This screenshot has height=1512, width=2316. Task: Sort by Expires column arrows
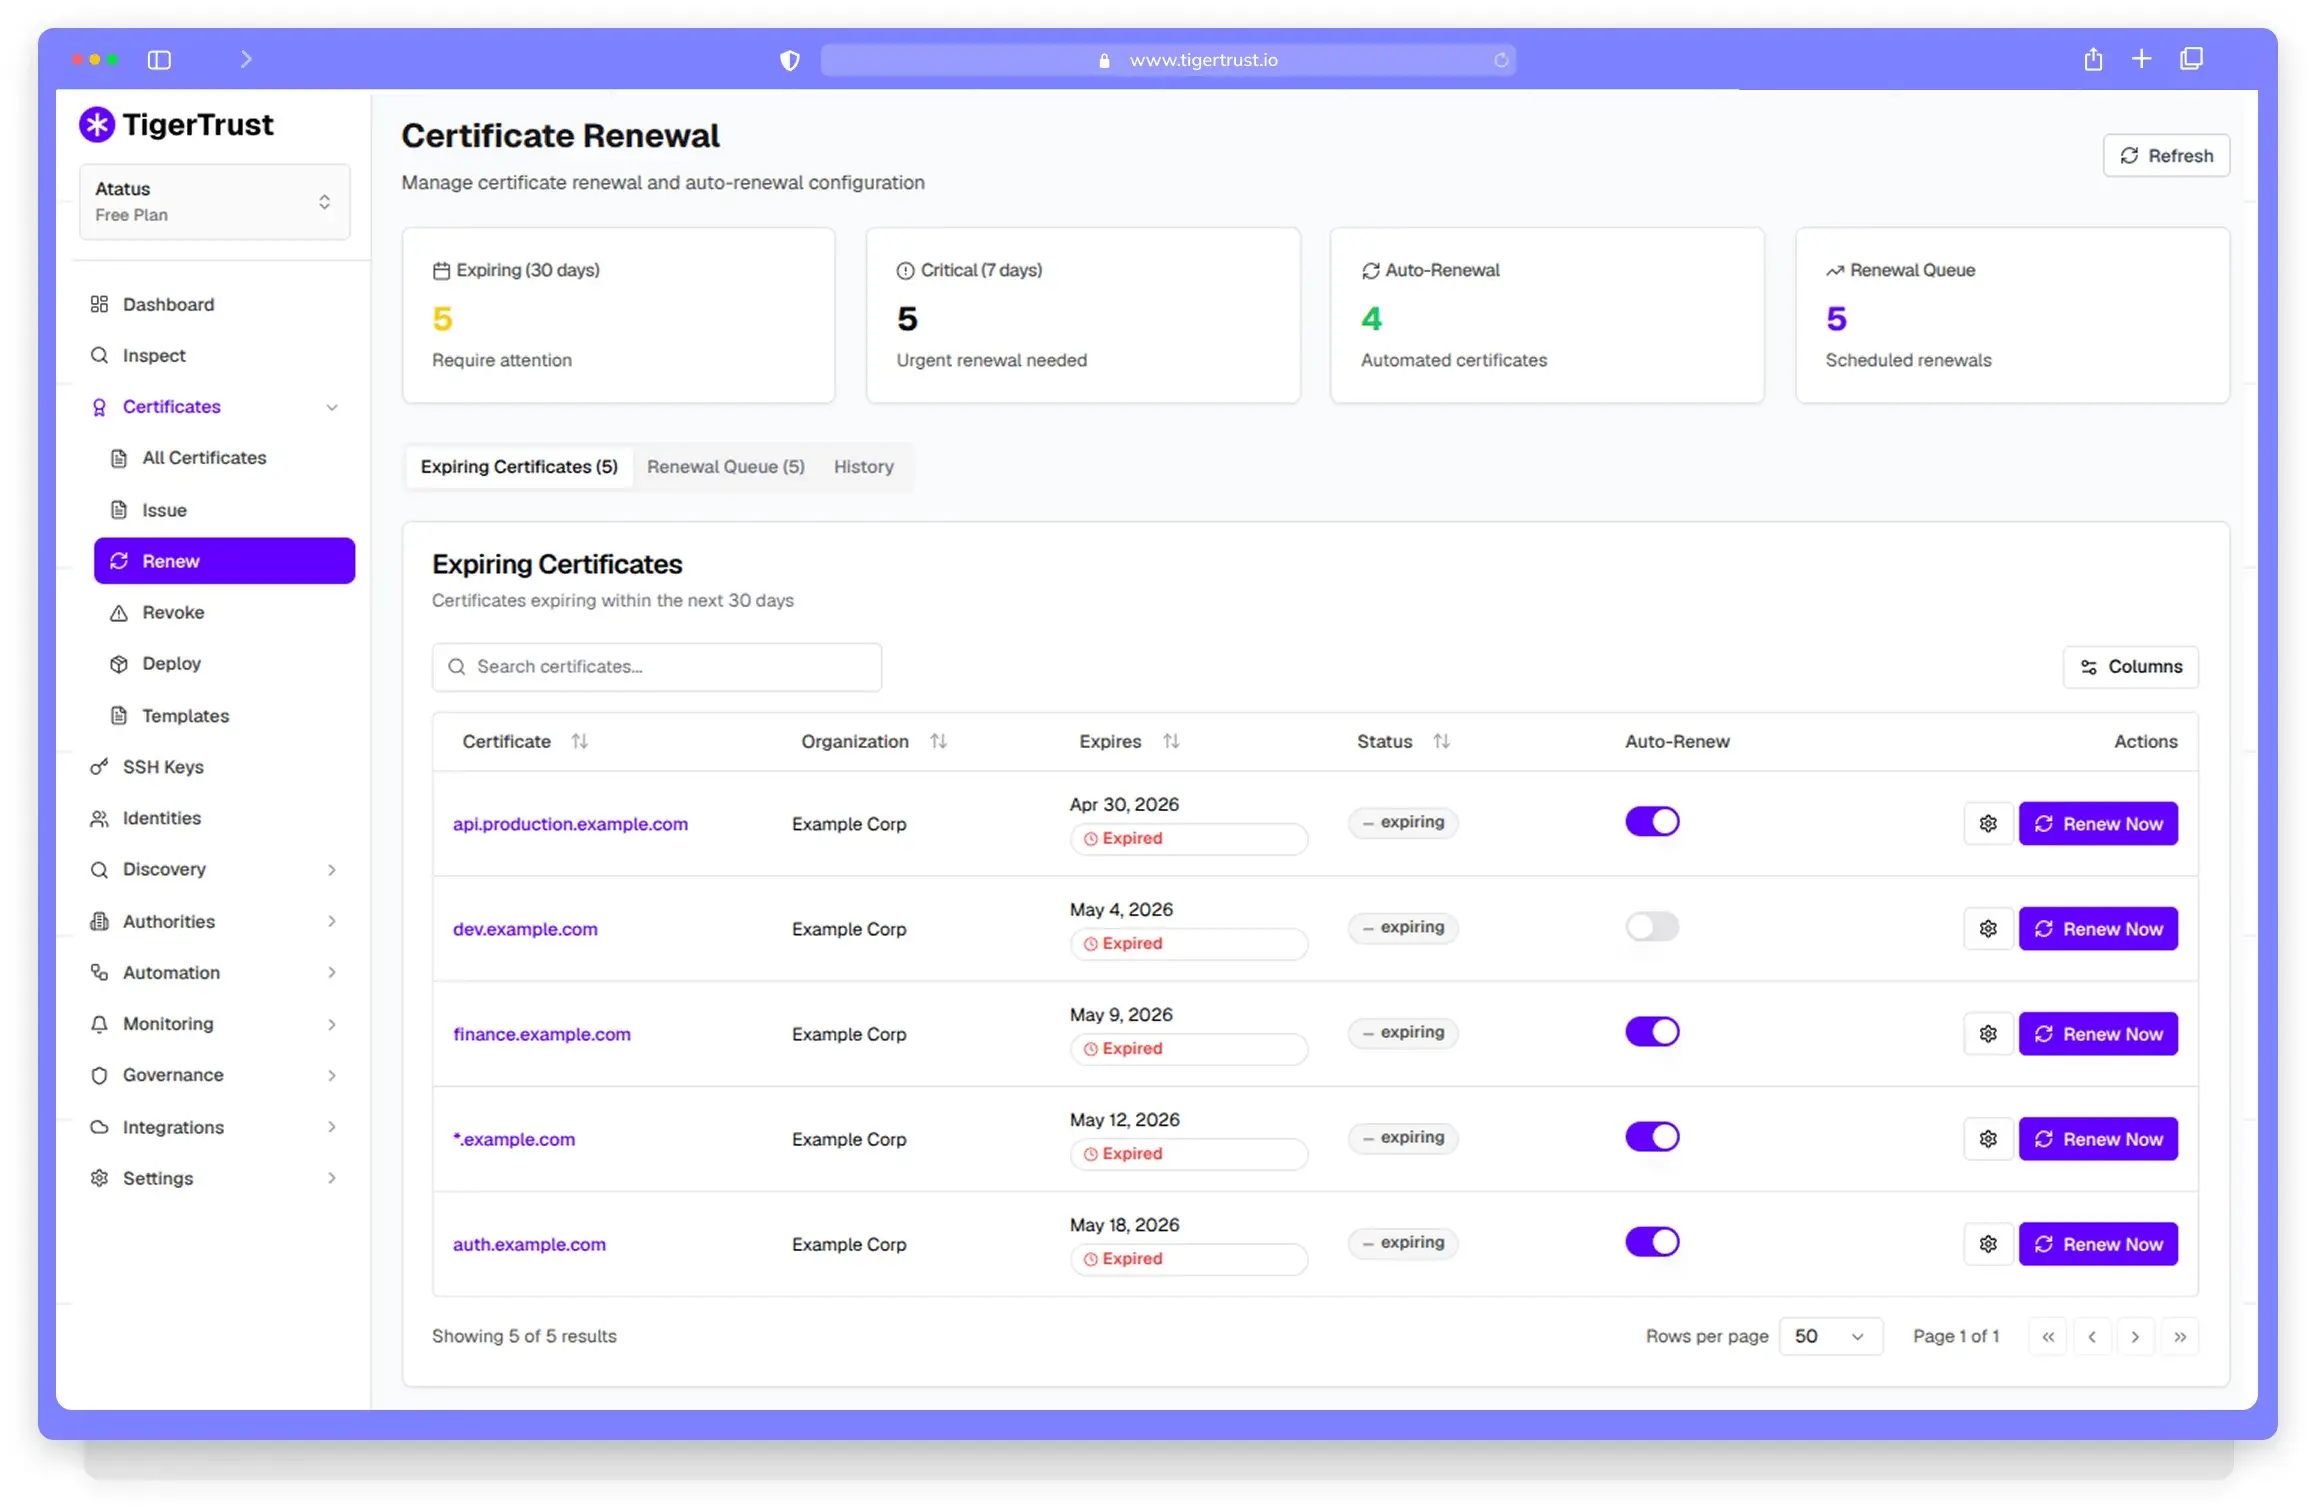click(x=1171, y=741)
